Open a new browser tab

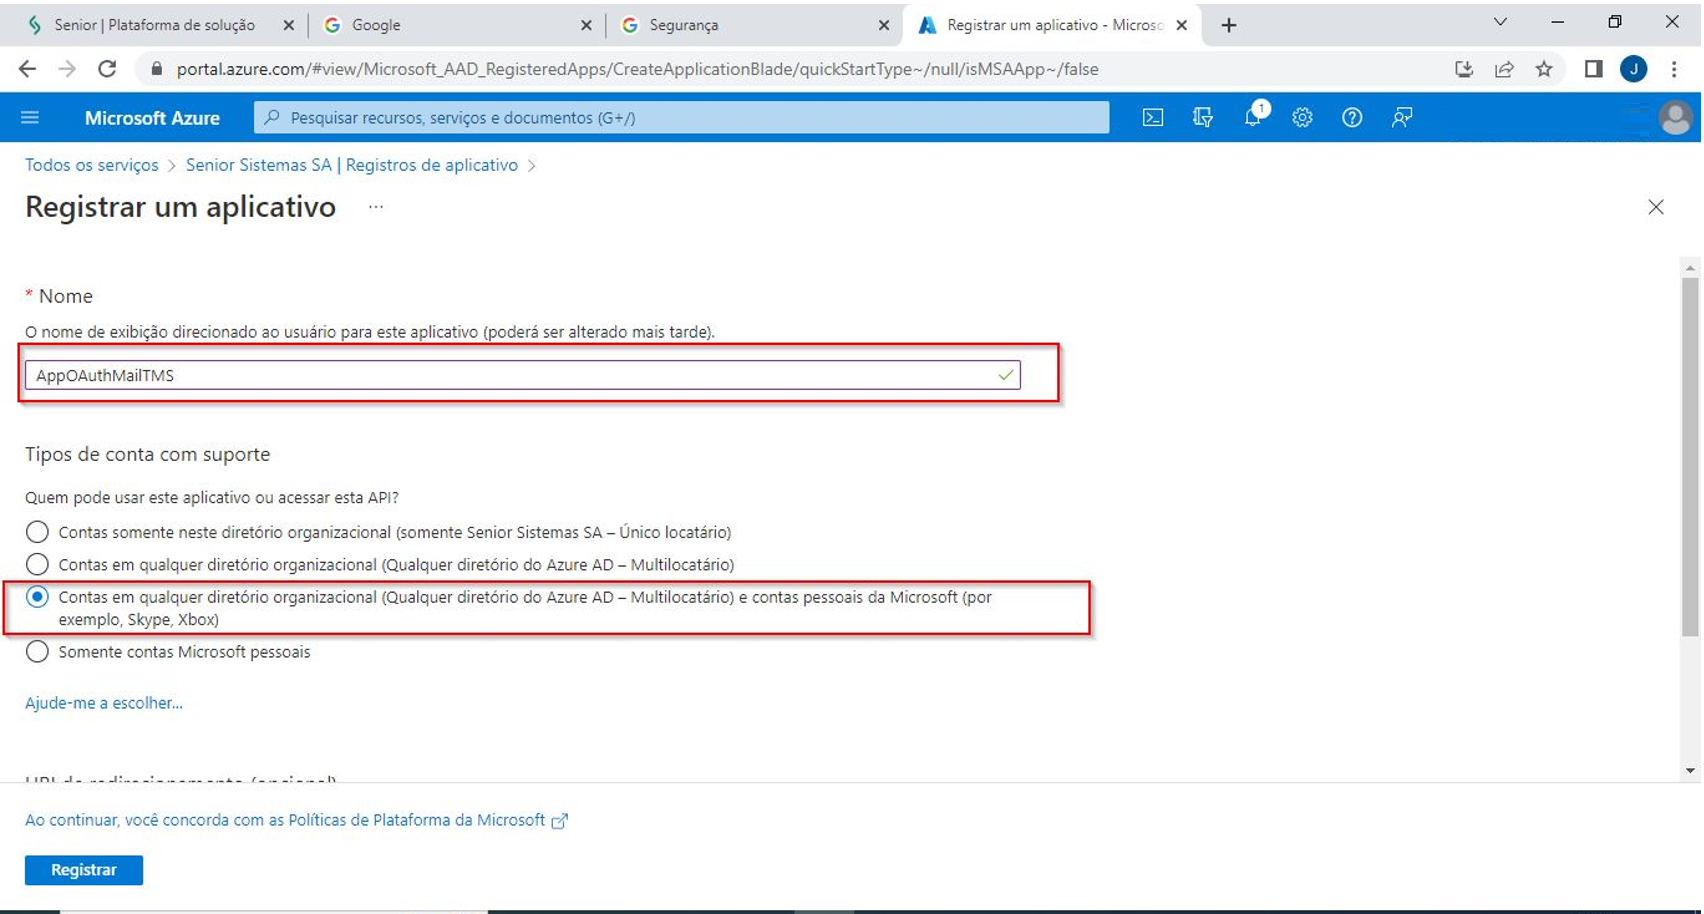tap(1229, 25)
